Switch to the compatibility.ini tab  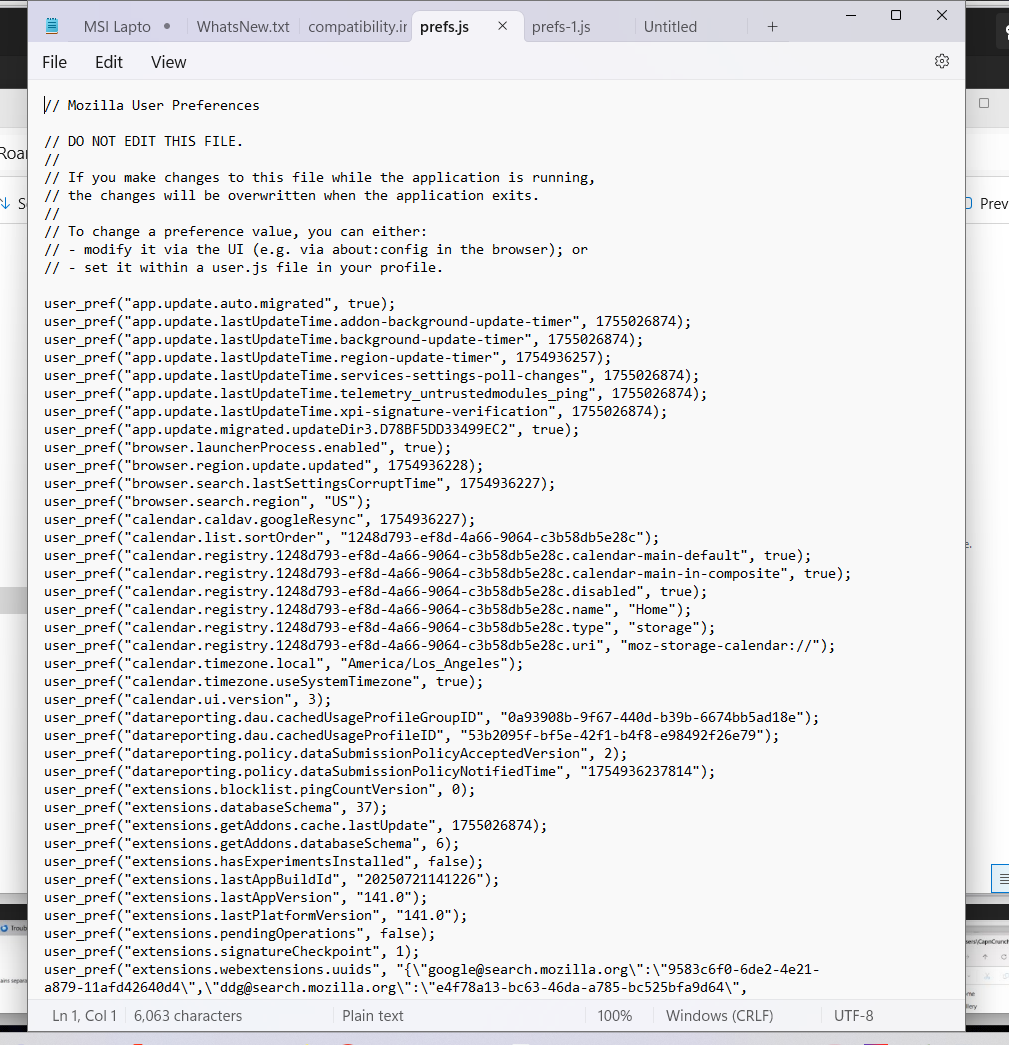[357, 27]
